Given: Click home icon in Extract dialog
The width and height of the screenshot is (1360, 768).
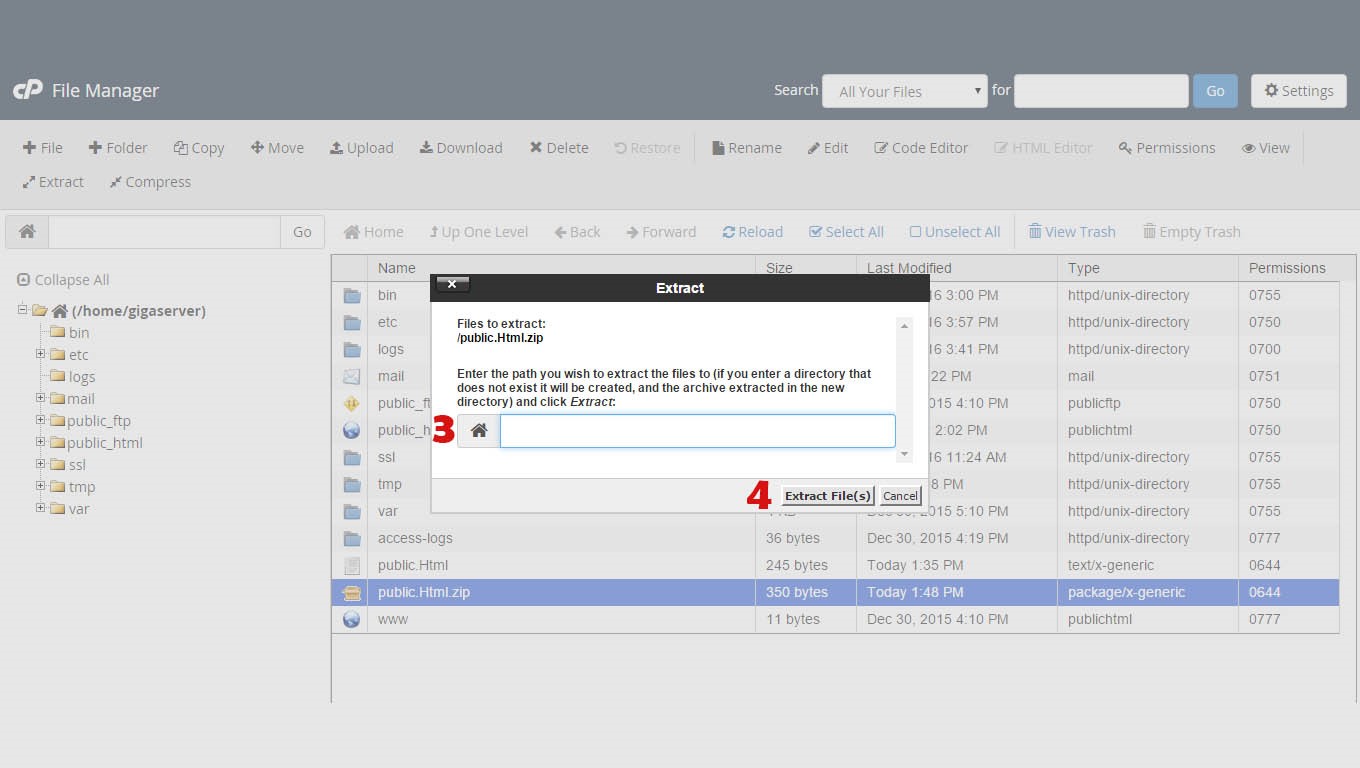Looking at the screenshot, I should coord(479,431).
